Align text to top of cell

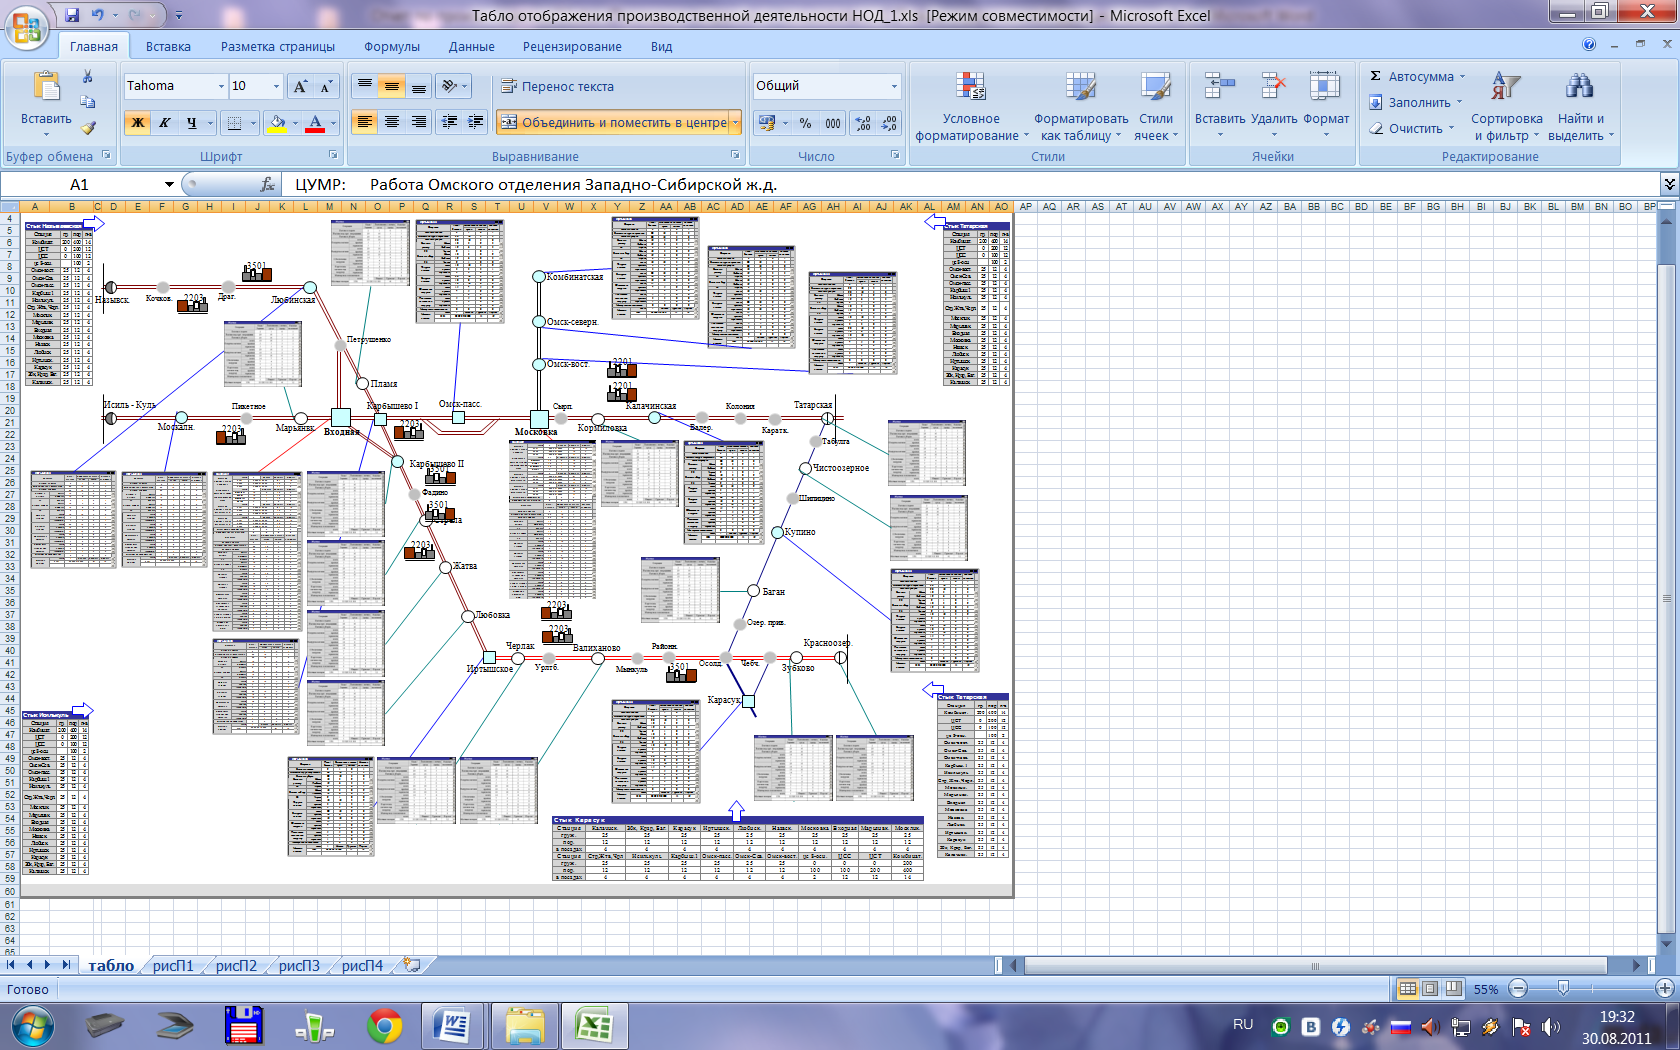[365, 87]
